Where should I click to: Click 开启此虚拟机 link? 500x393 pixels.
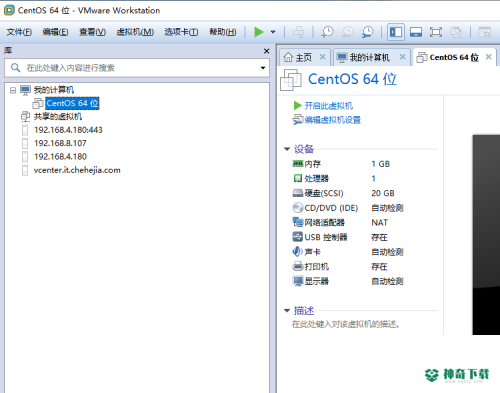328,106
